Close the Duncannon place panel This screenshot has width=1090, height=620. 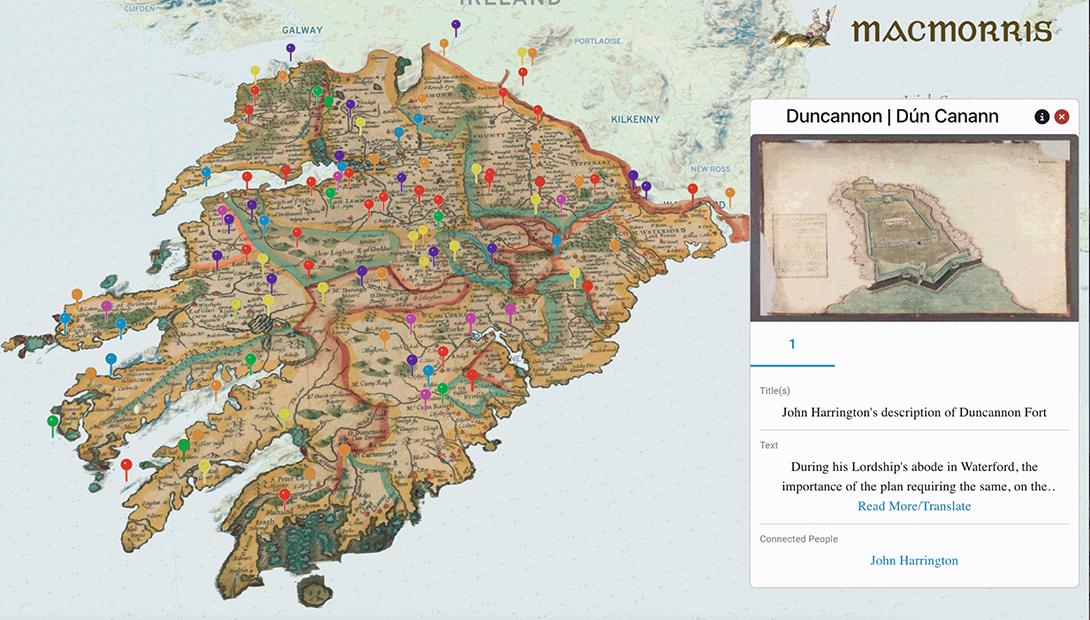[x=1061, y=117]
